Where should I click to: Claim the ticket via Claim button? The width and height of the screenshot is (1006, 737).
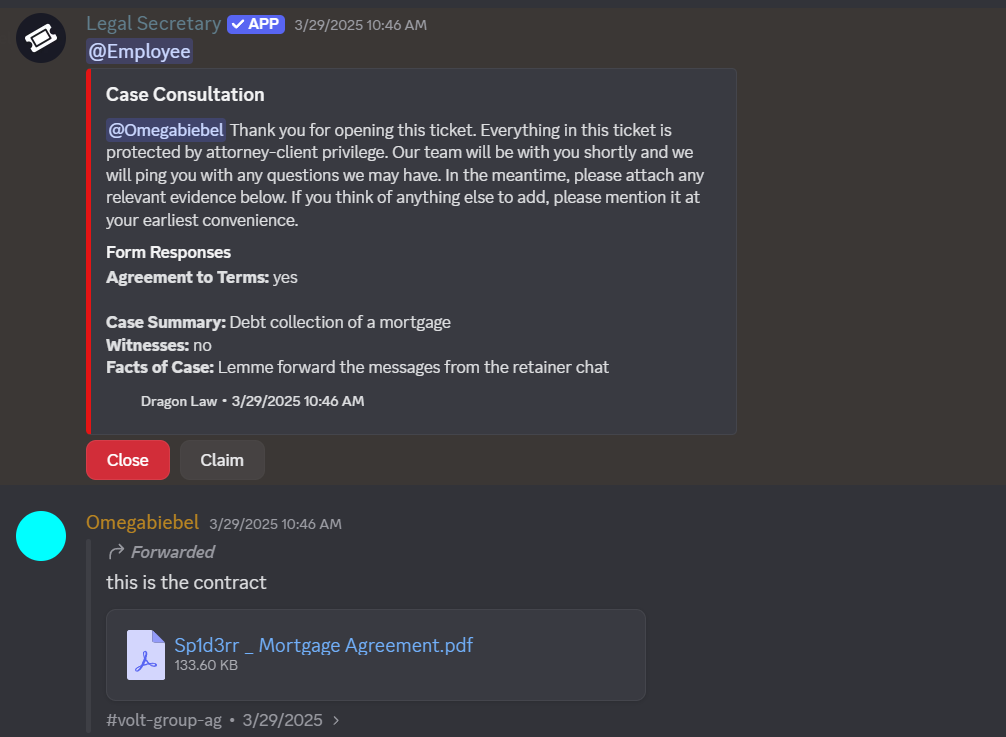click(222, 460)
